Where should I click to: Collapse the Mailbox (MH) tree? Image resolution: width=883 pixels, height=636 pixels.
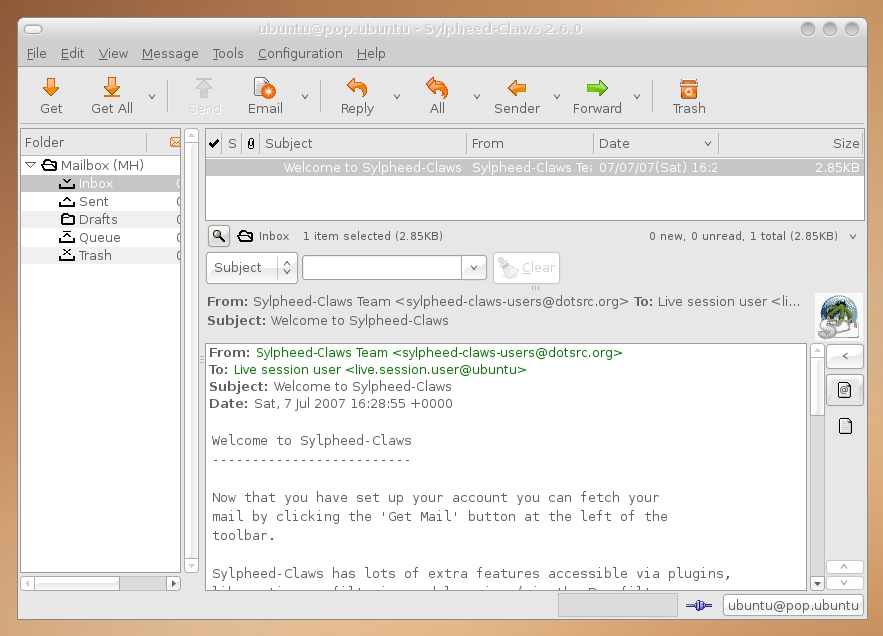pyautogui.click(x=31, y=165)
